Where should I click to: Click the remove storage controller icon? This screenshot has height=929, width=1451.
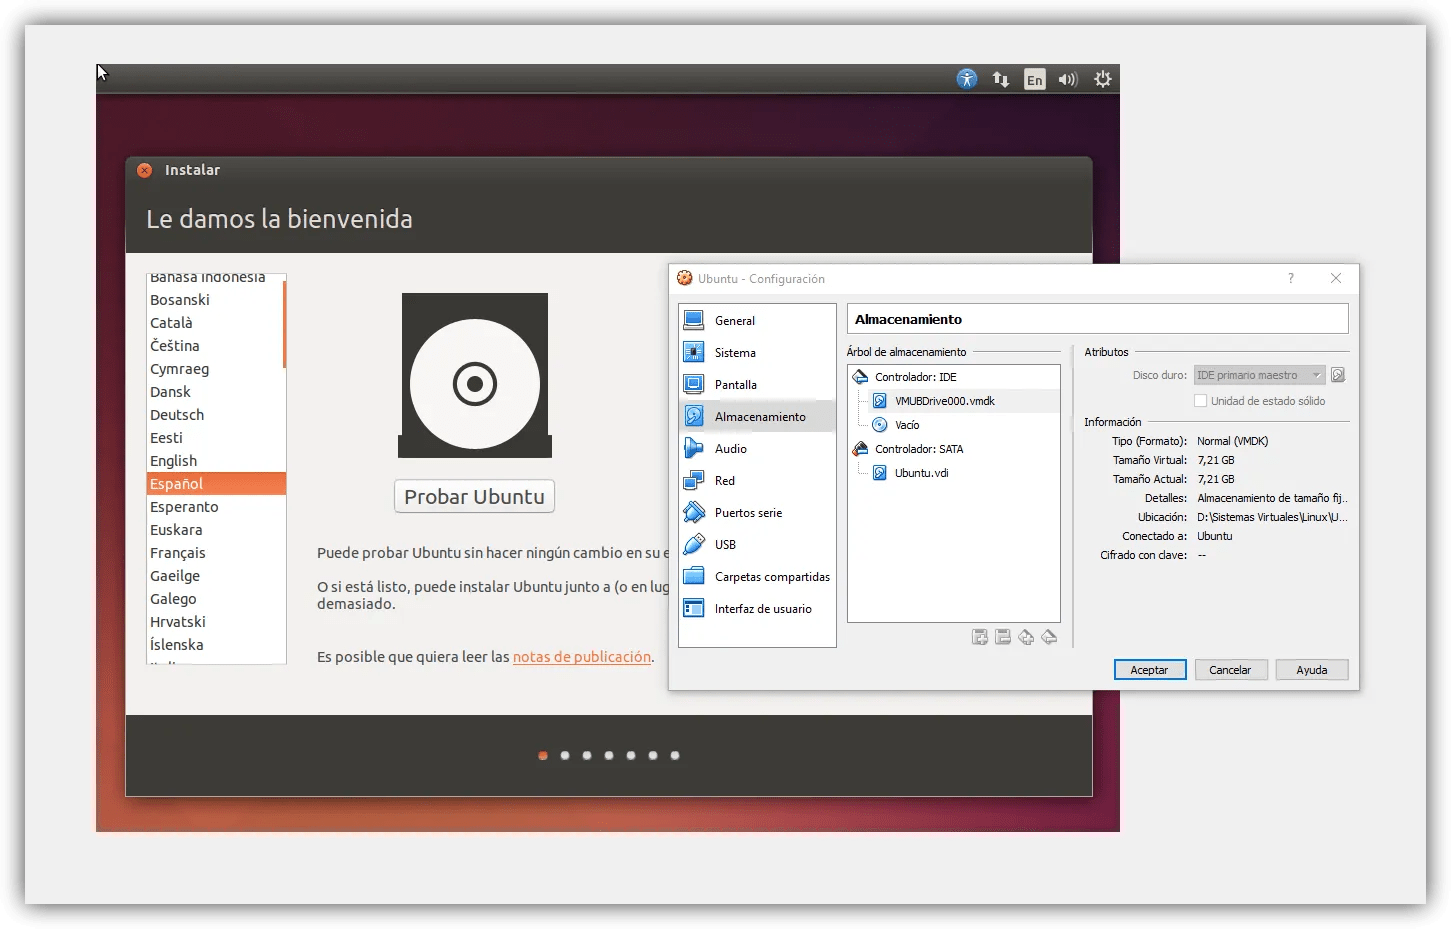point(1003,637)
